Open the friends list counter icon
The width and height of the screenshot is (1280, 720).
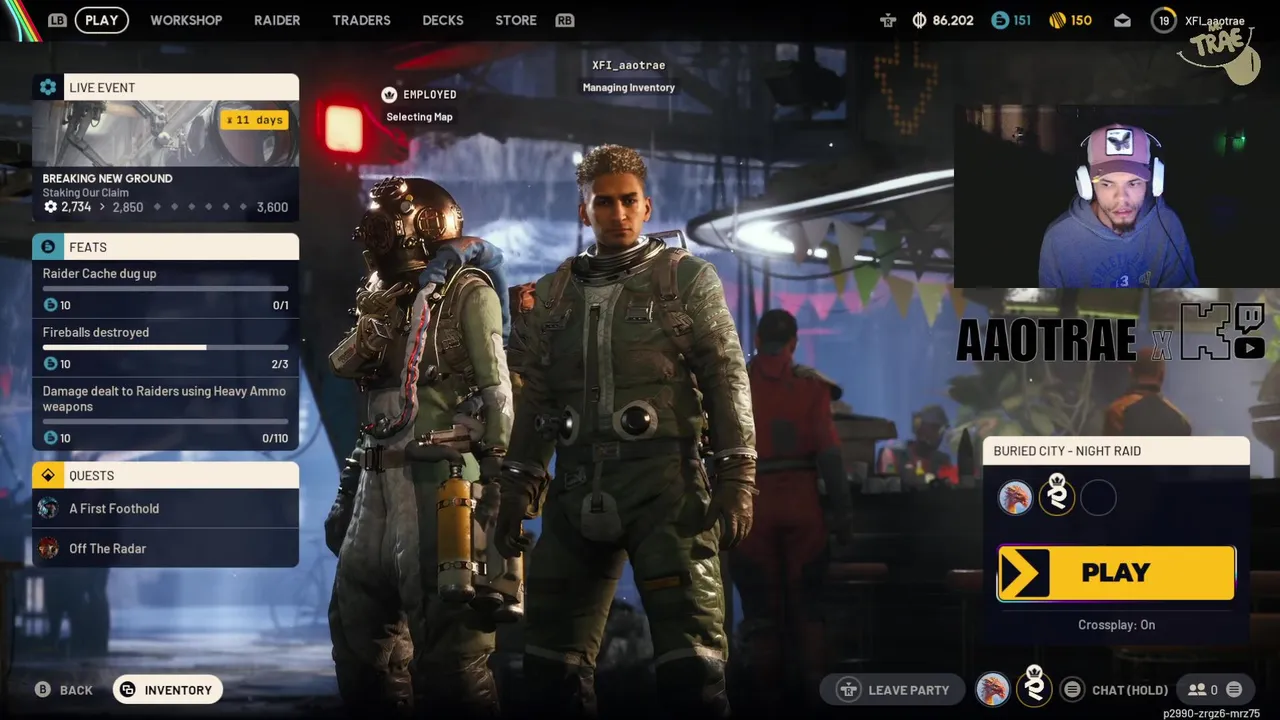click(x=1202, y=689)
